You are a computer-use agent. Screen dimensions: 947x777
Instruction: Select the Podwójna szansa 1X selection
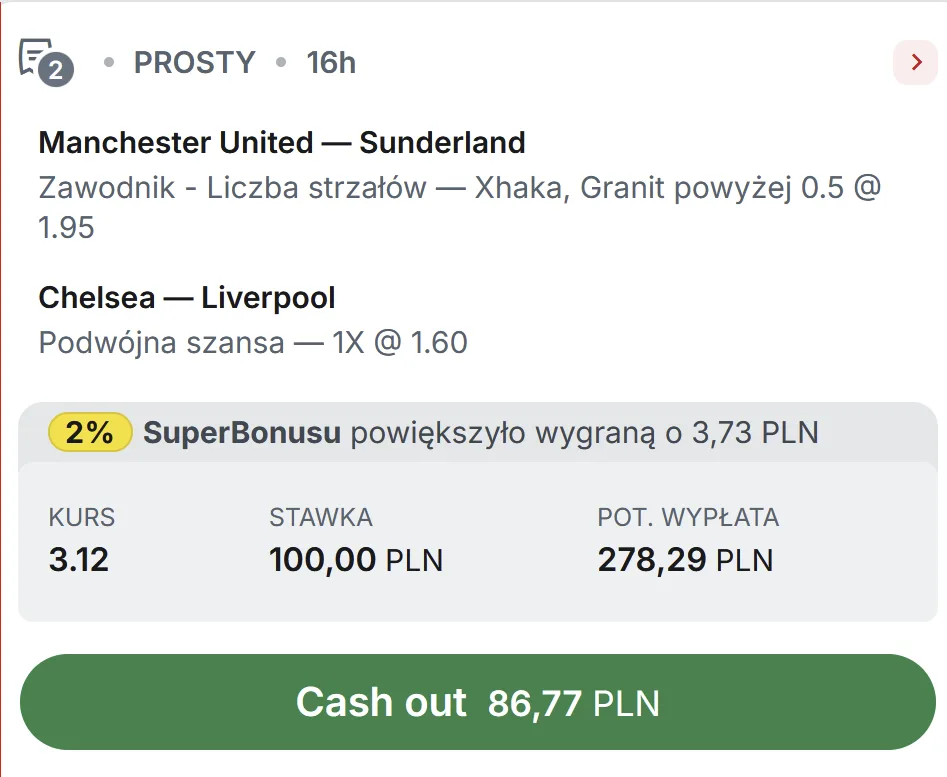coord(253,343)
